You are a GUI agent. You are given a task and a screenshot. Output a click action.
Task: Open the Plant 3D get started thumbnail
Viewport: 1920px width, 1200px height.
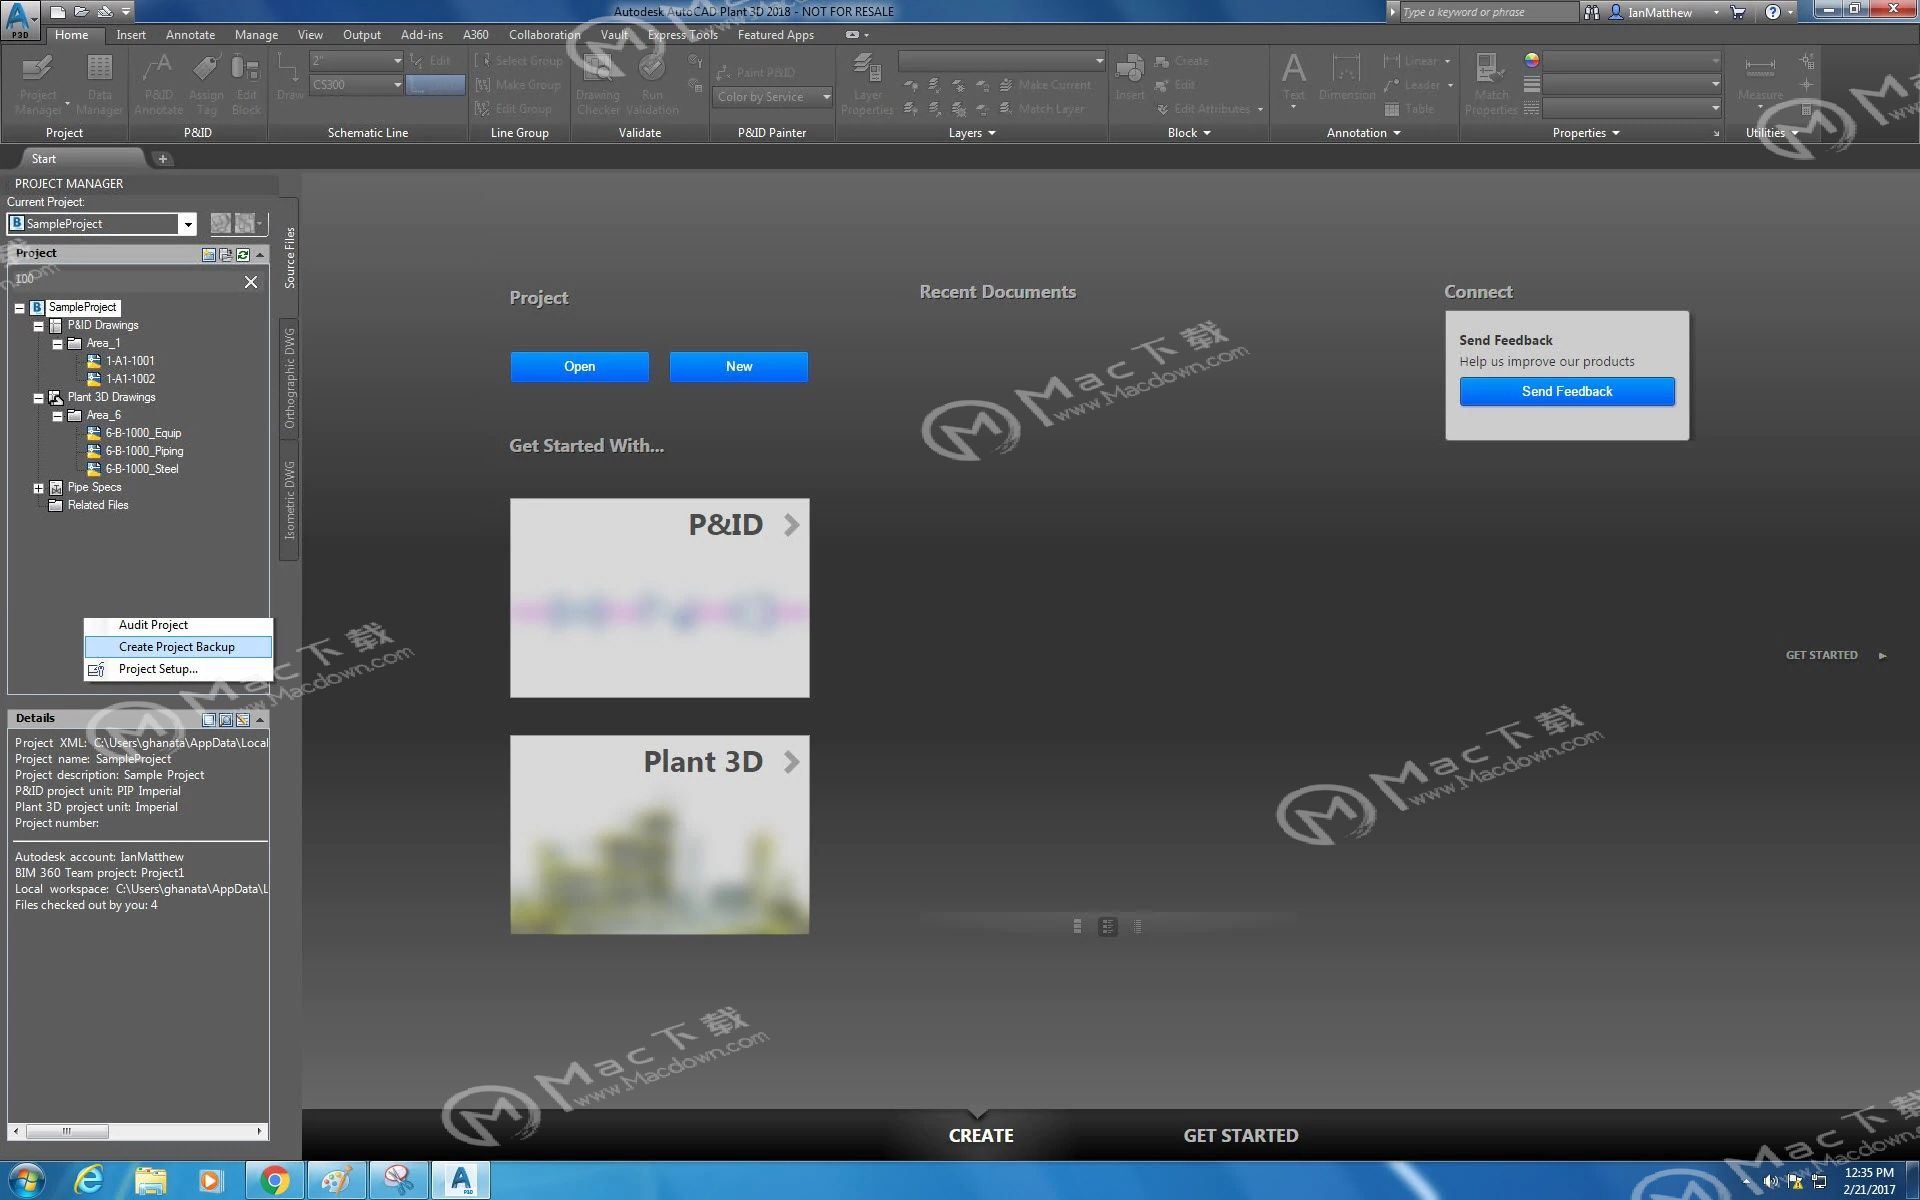(x=660, y=835)
